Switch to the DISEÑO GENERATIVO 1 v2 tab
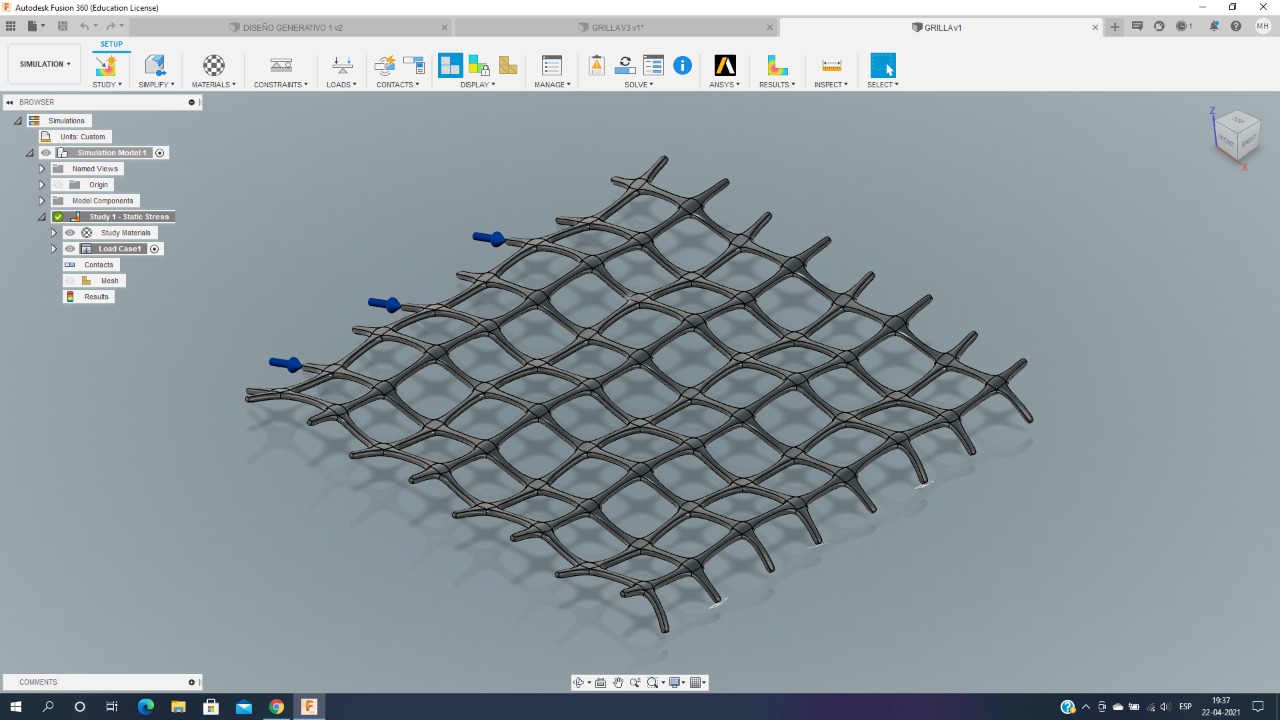The width and height of the screenshot is (1280, 720). [292, 28]
